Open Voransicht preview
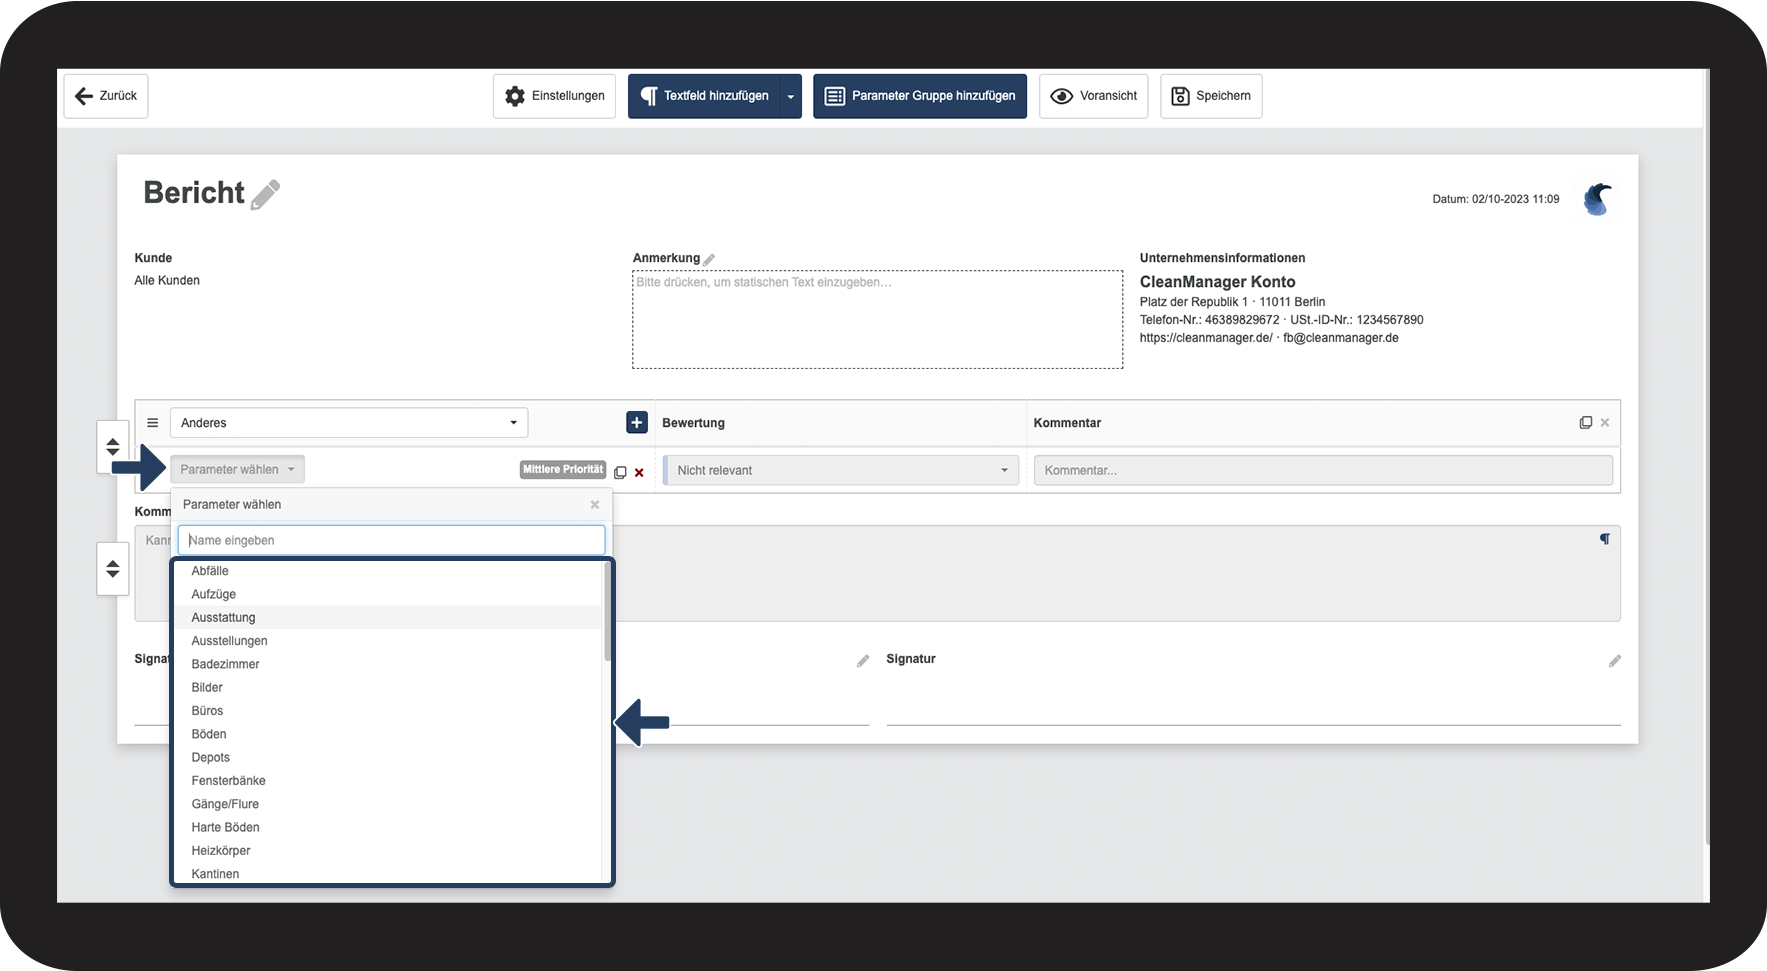 tap(1093, 96)
